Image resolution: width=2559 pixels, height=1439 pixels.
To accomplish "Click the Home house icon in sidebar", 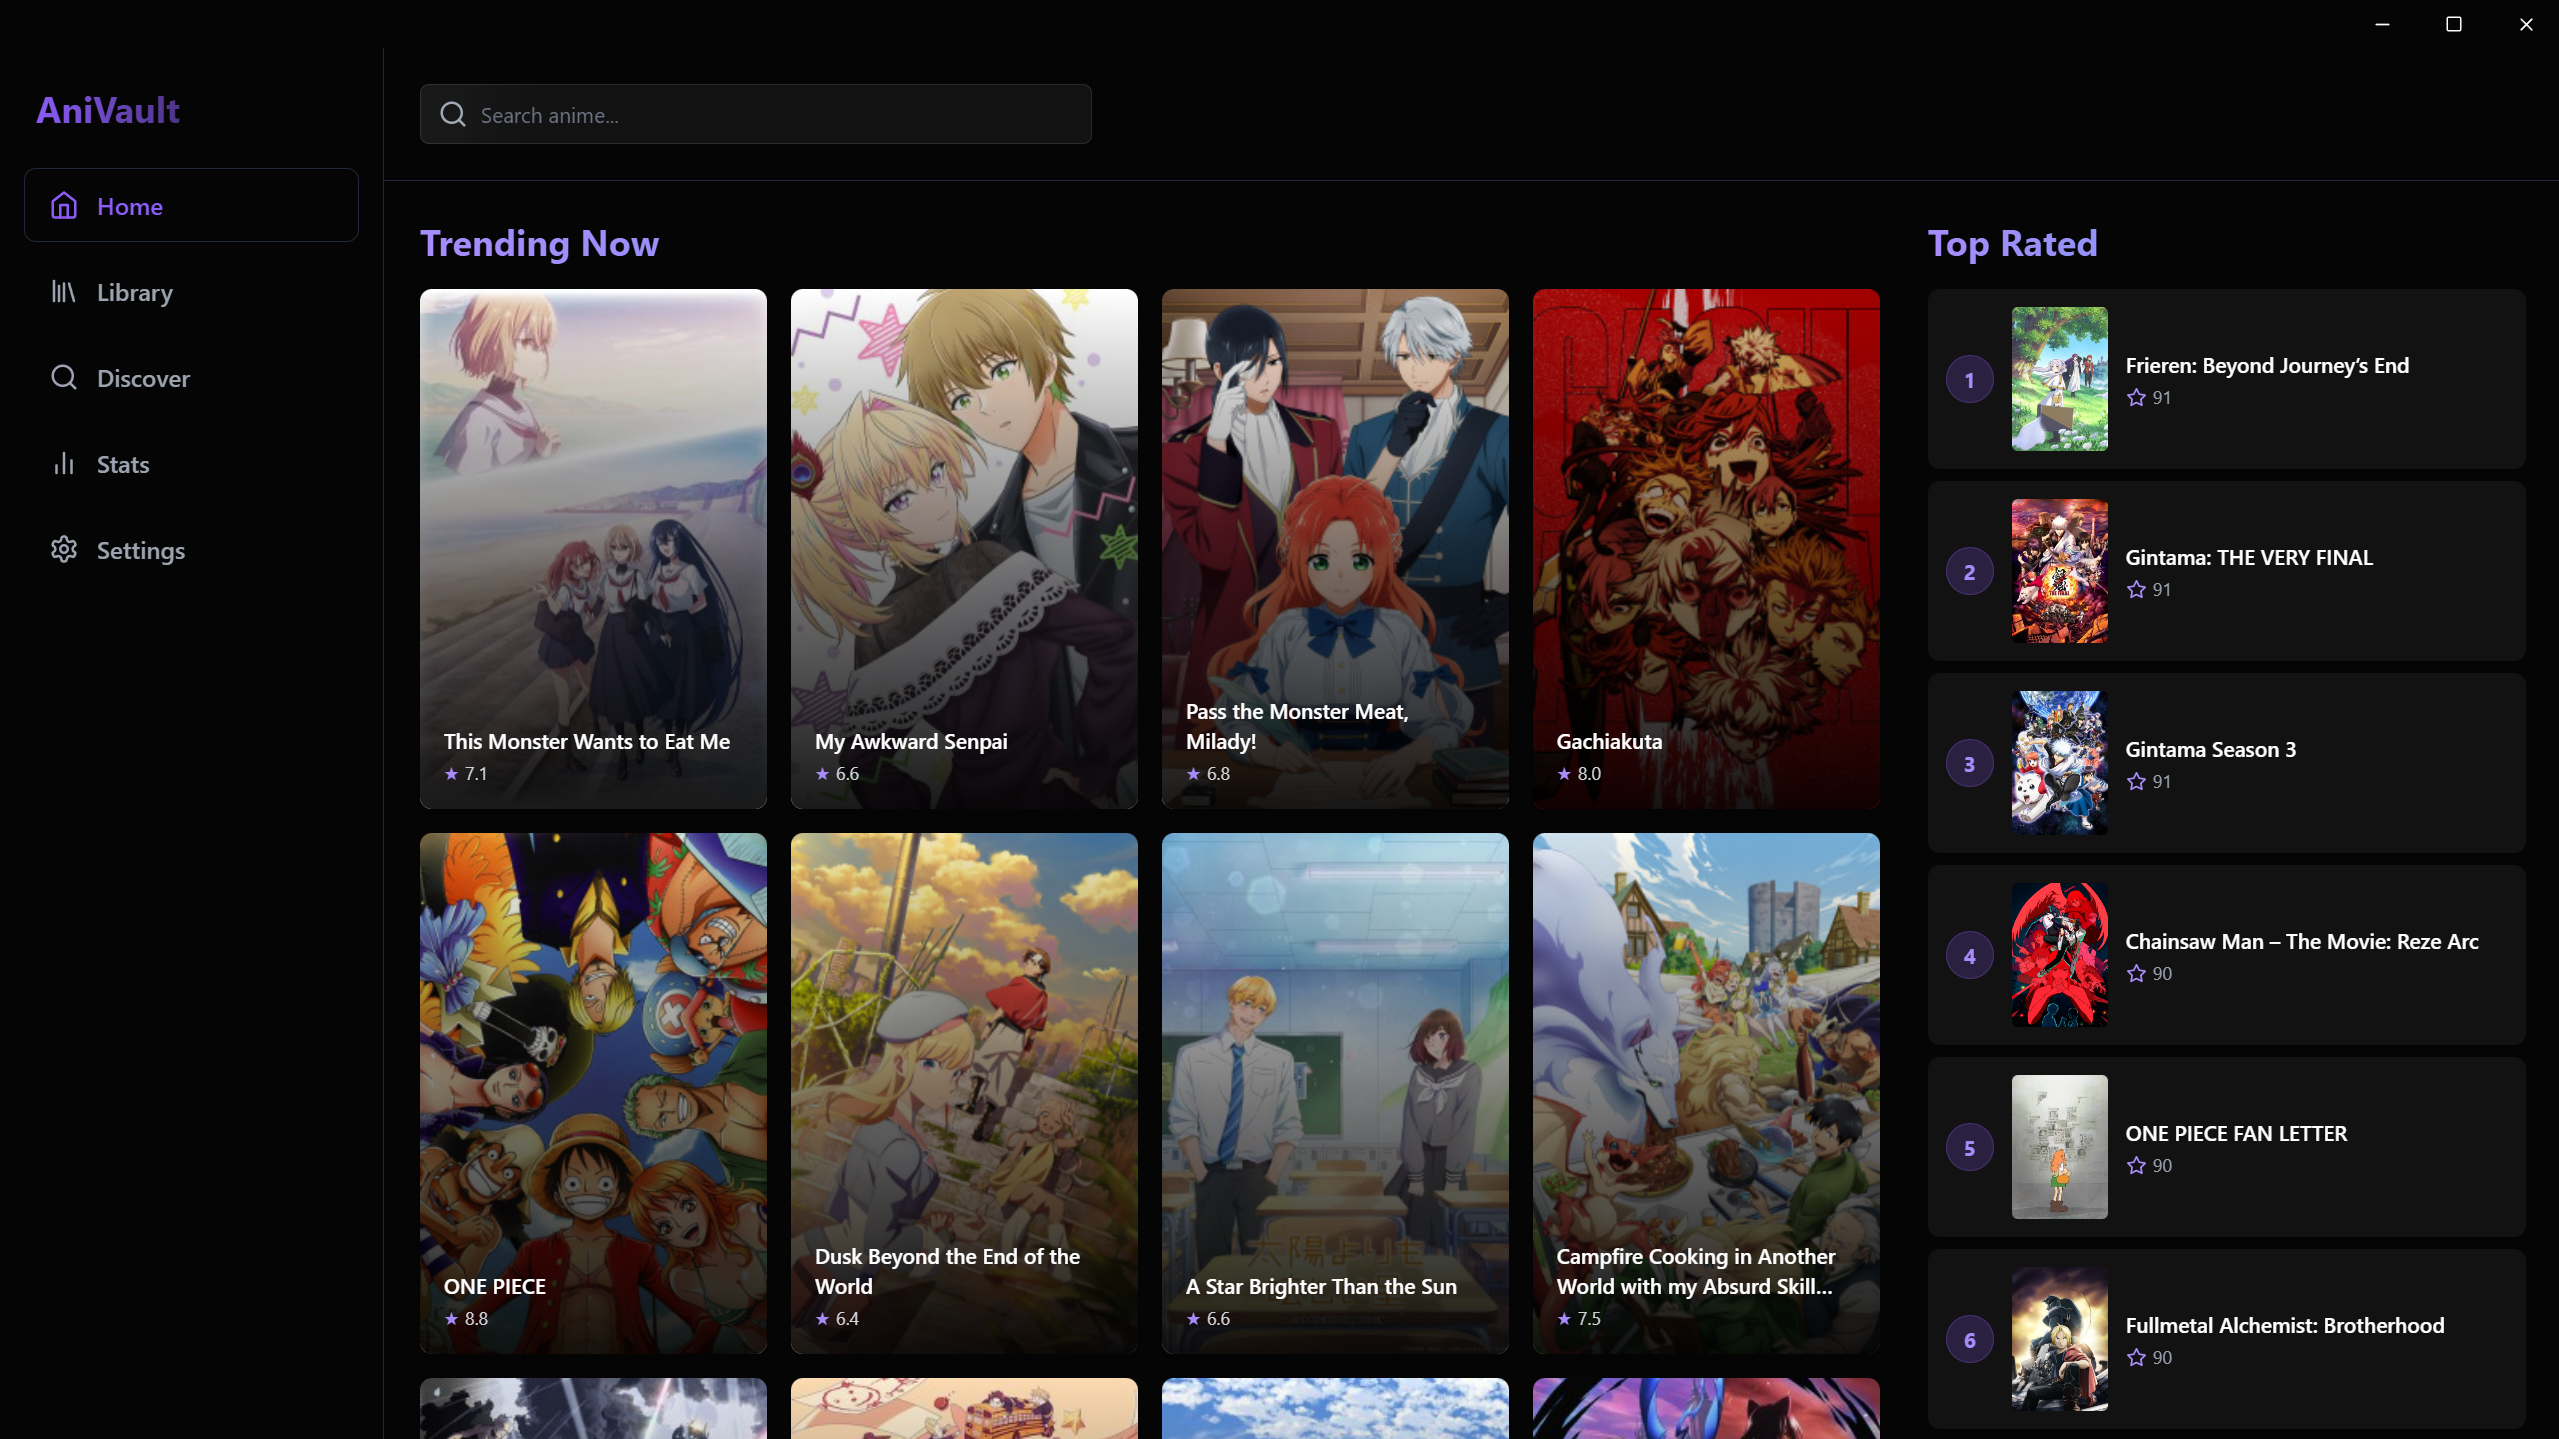I will coord(64,206).
